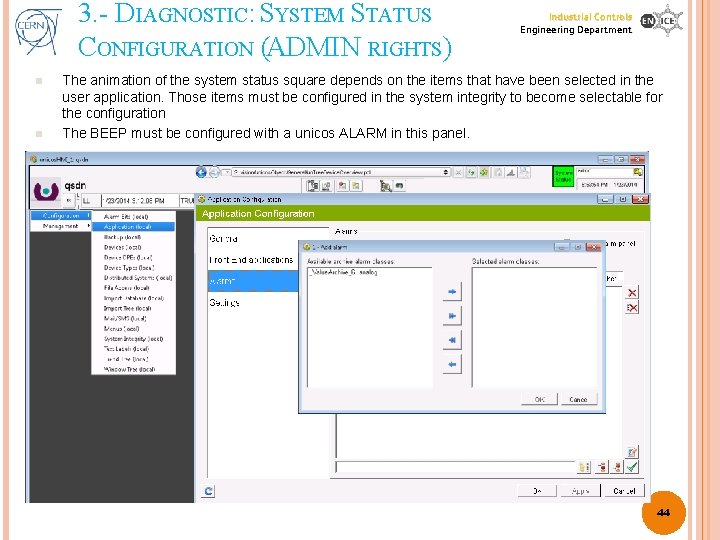Click the home icon in navigation toolbar
Screen dimensions: 720x540
tap(498, 173)
